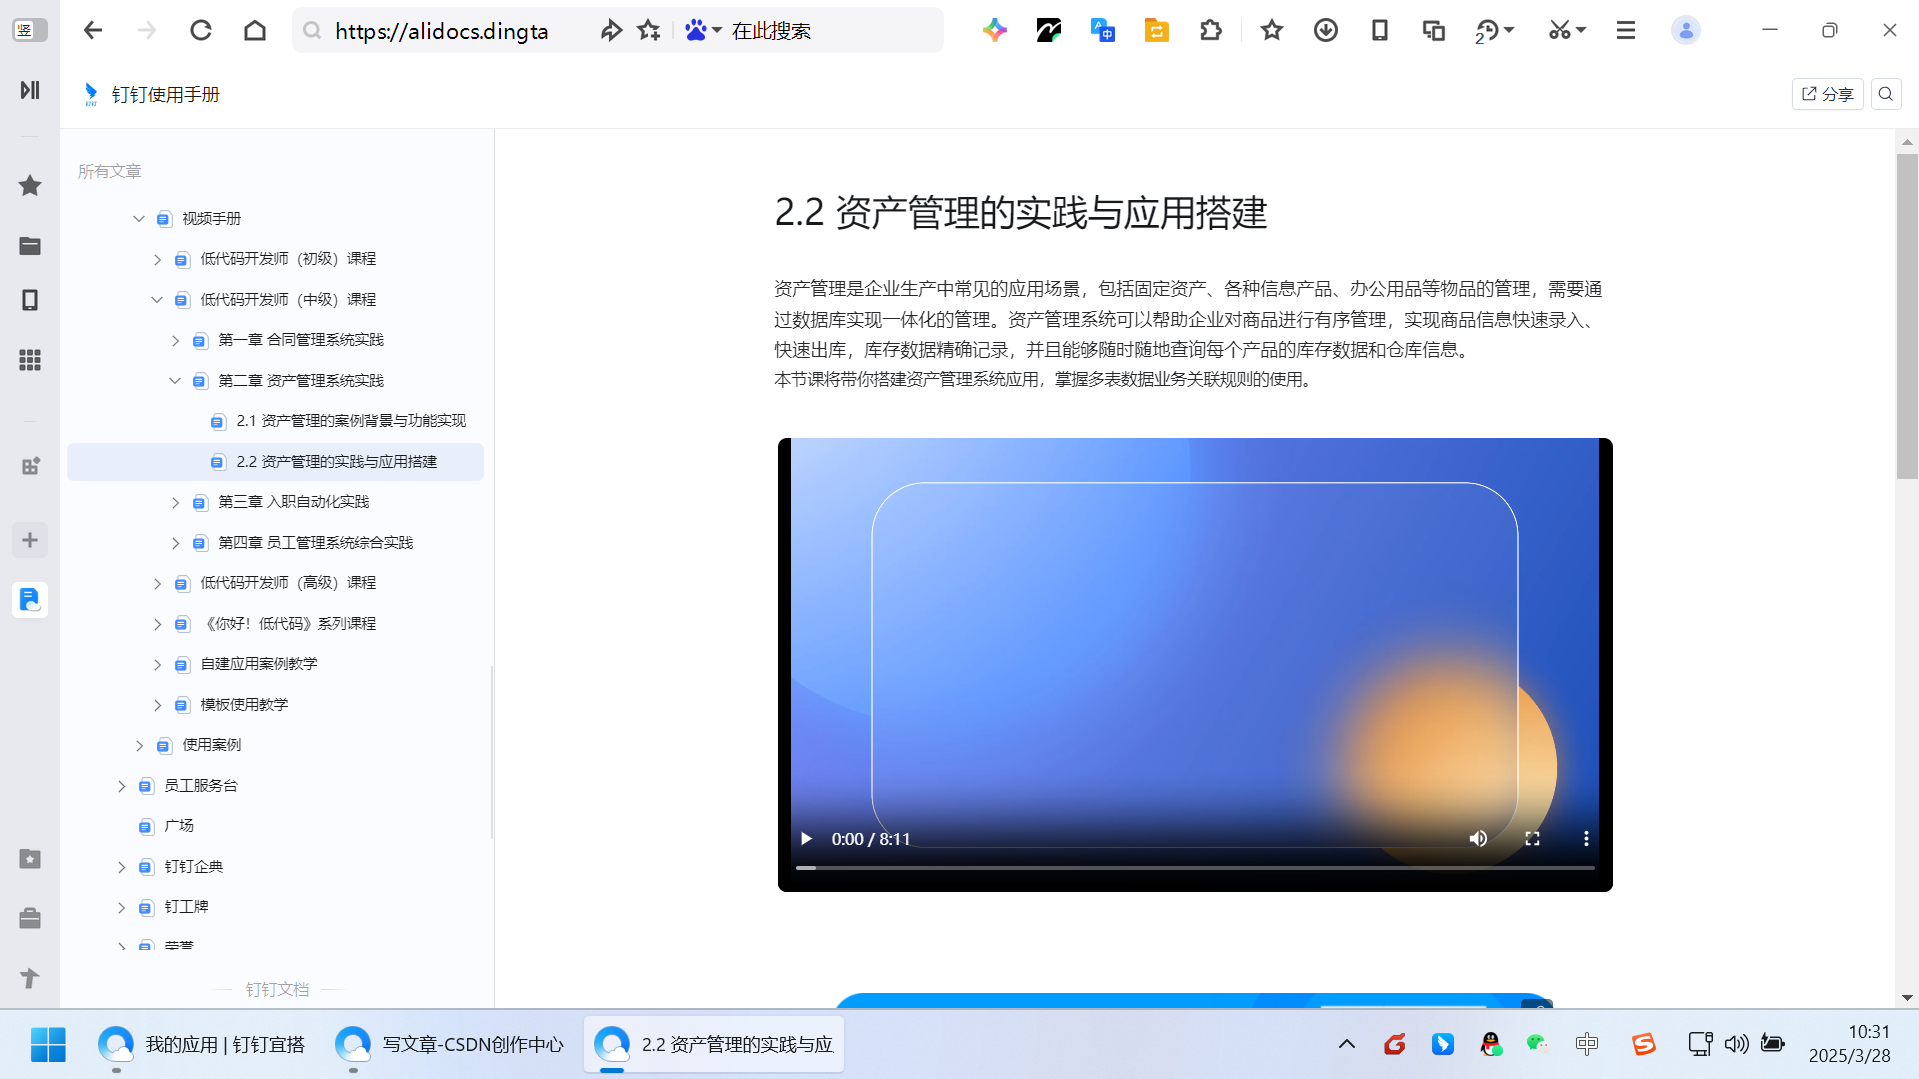Expand 第三章 入职自动化实践
The width and height of the screenshot is (1919, 1079).
(x=175, y=502)
